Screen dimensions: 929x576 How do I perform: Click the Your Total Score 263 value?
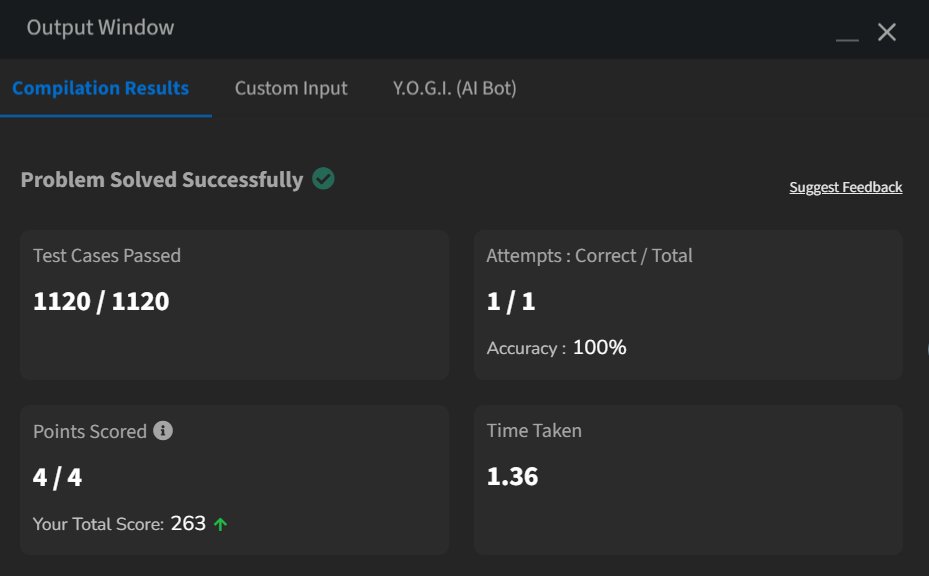pos(188,523)
